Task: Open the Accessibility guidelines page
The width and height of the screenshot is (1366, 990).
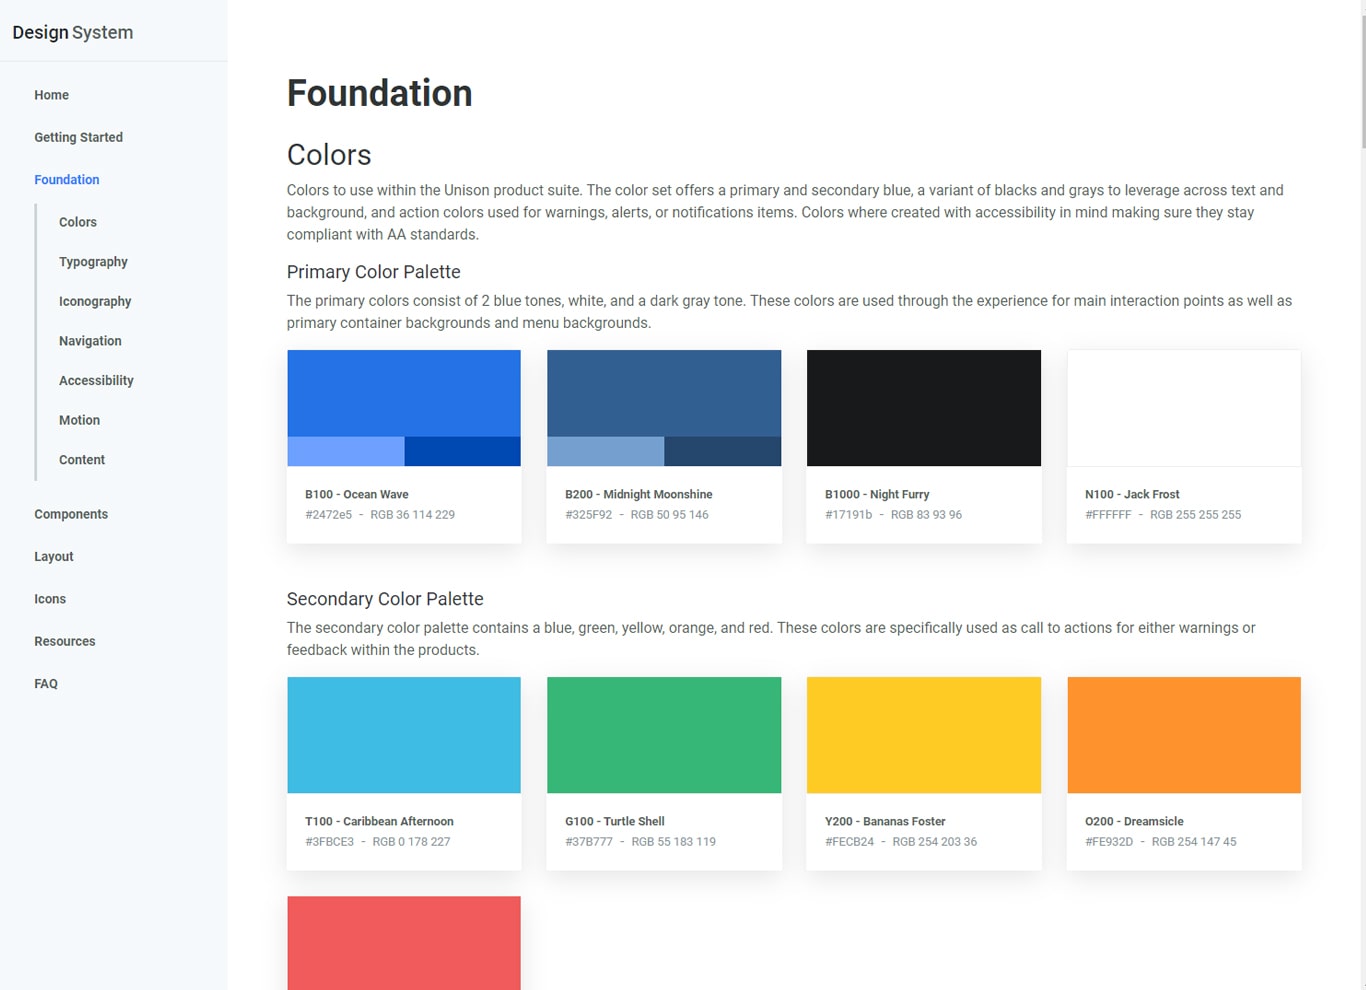Action: click(x=96, y=380)
